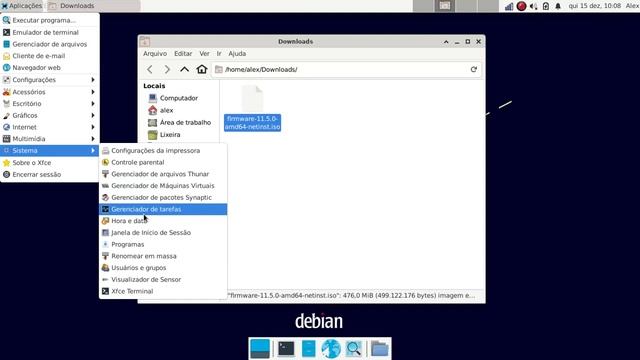Open Usuários e grupos
This screenshot has height=360, width=640.
coord(163,268)
